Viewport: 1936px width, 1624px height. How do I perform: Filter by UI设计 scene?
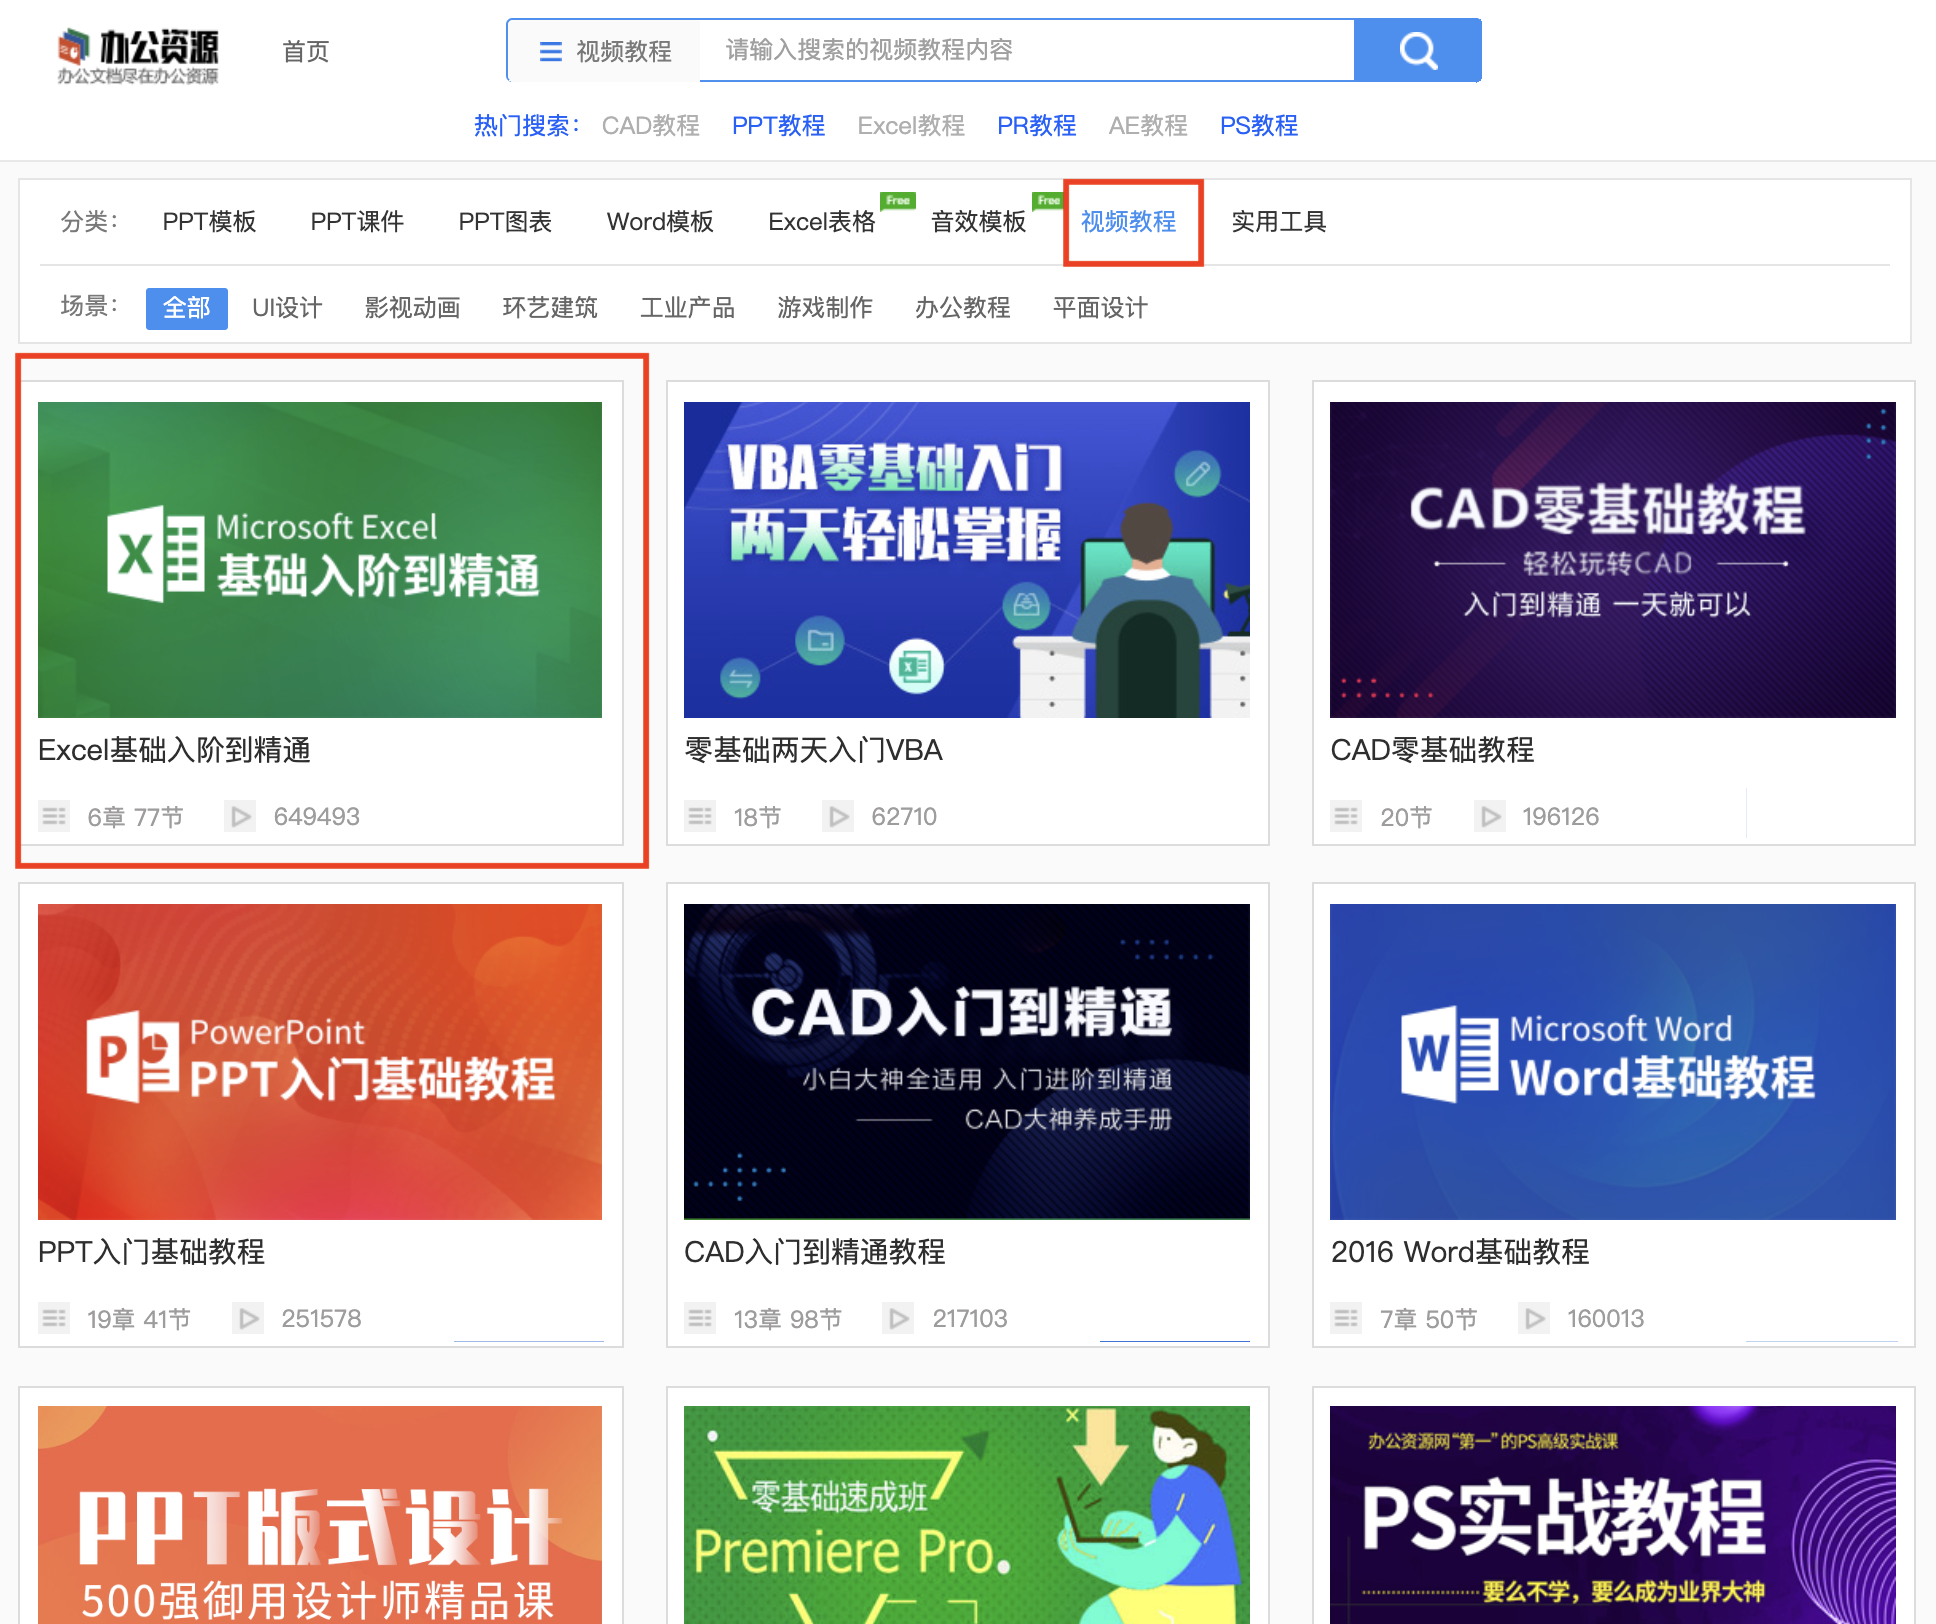(287, 308)
